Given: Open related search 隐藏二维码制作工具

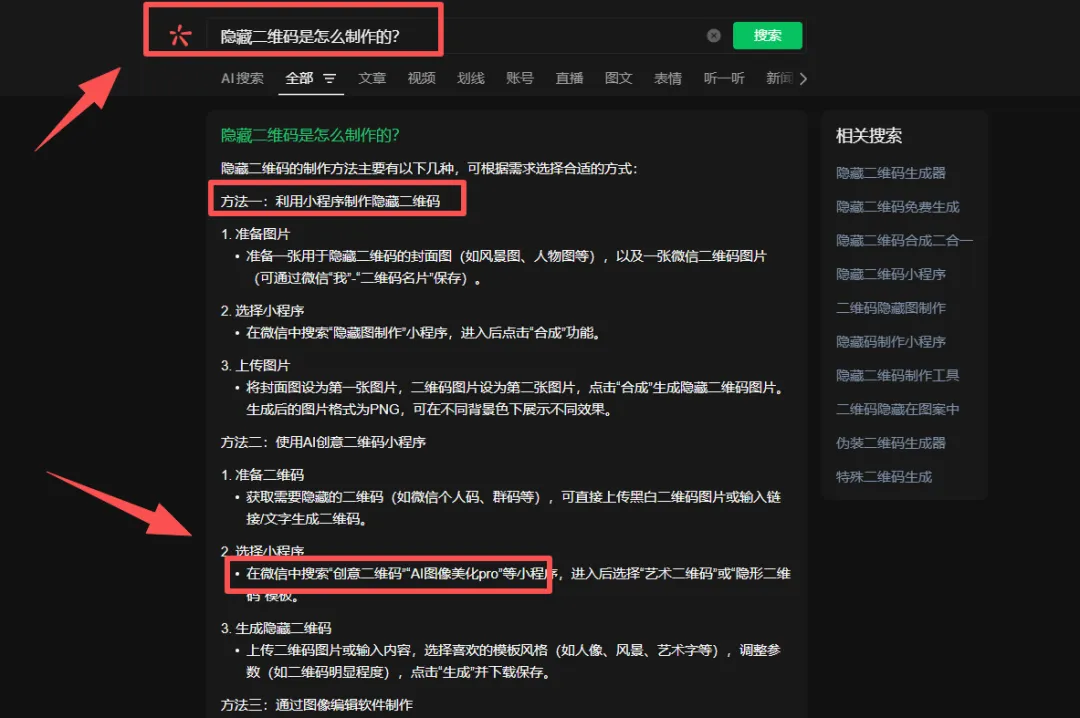Looking at the screenshot, I should [897, 376].
